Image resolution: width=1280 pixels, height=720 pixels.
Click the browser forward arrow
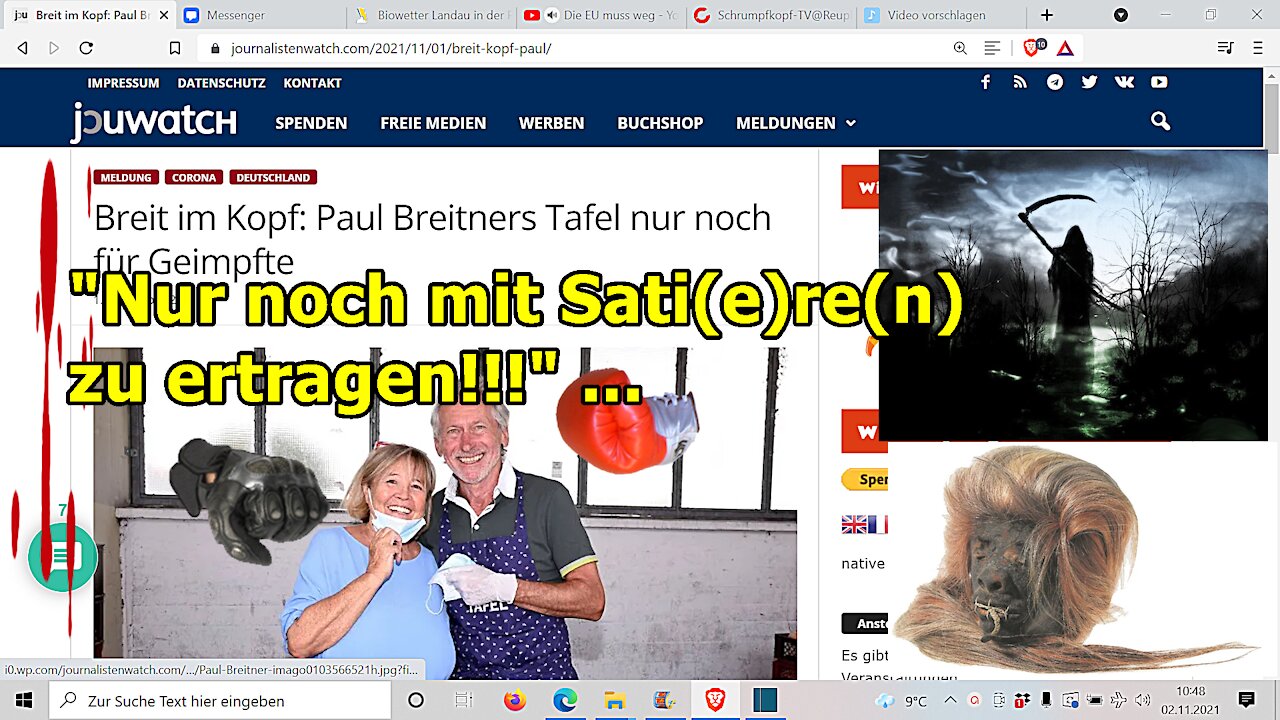pos(54,48)
